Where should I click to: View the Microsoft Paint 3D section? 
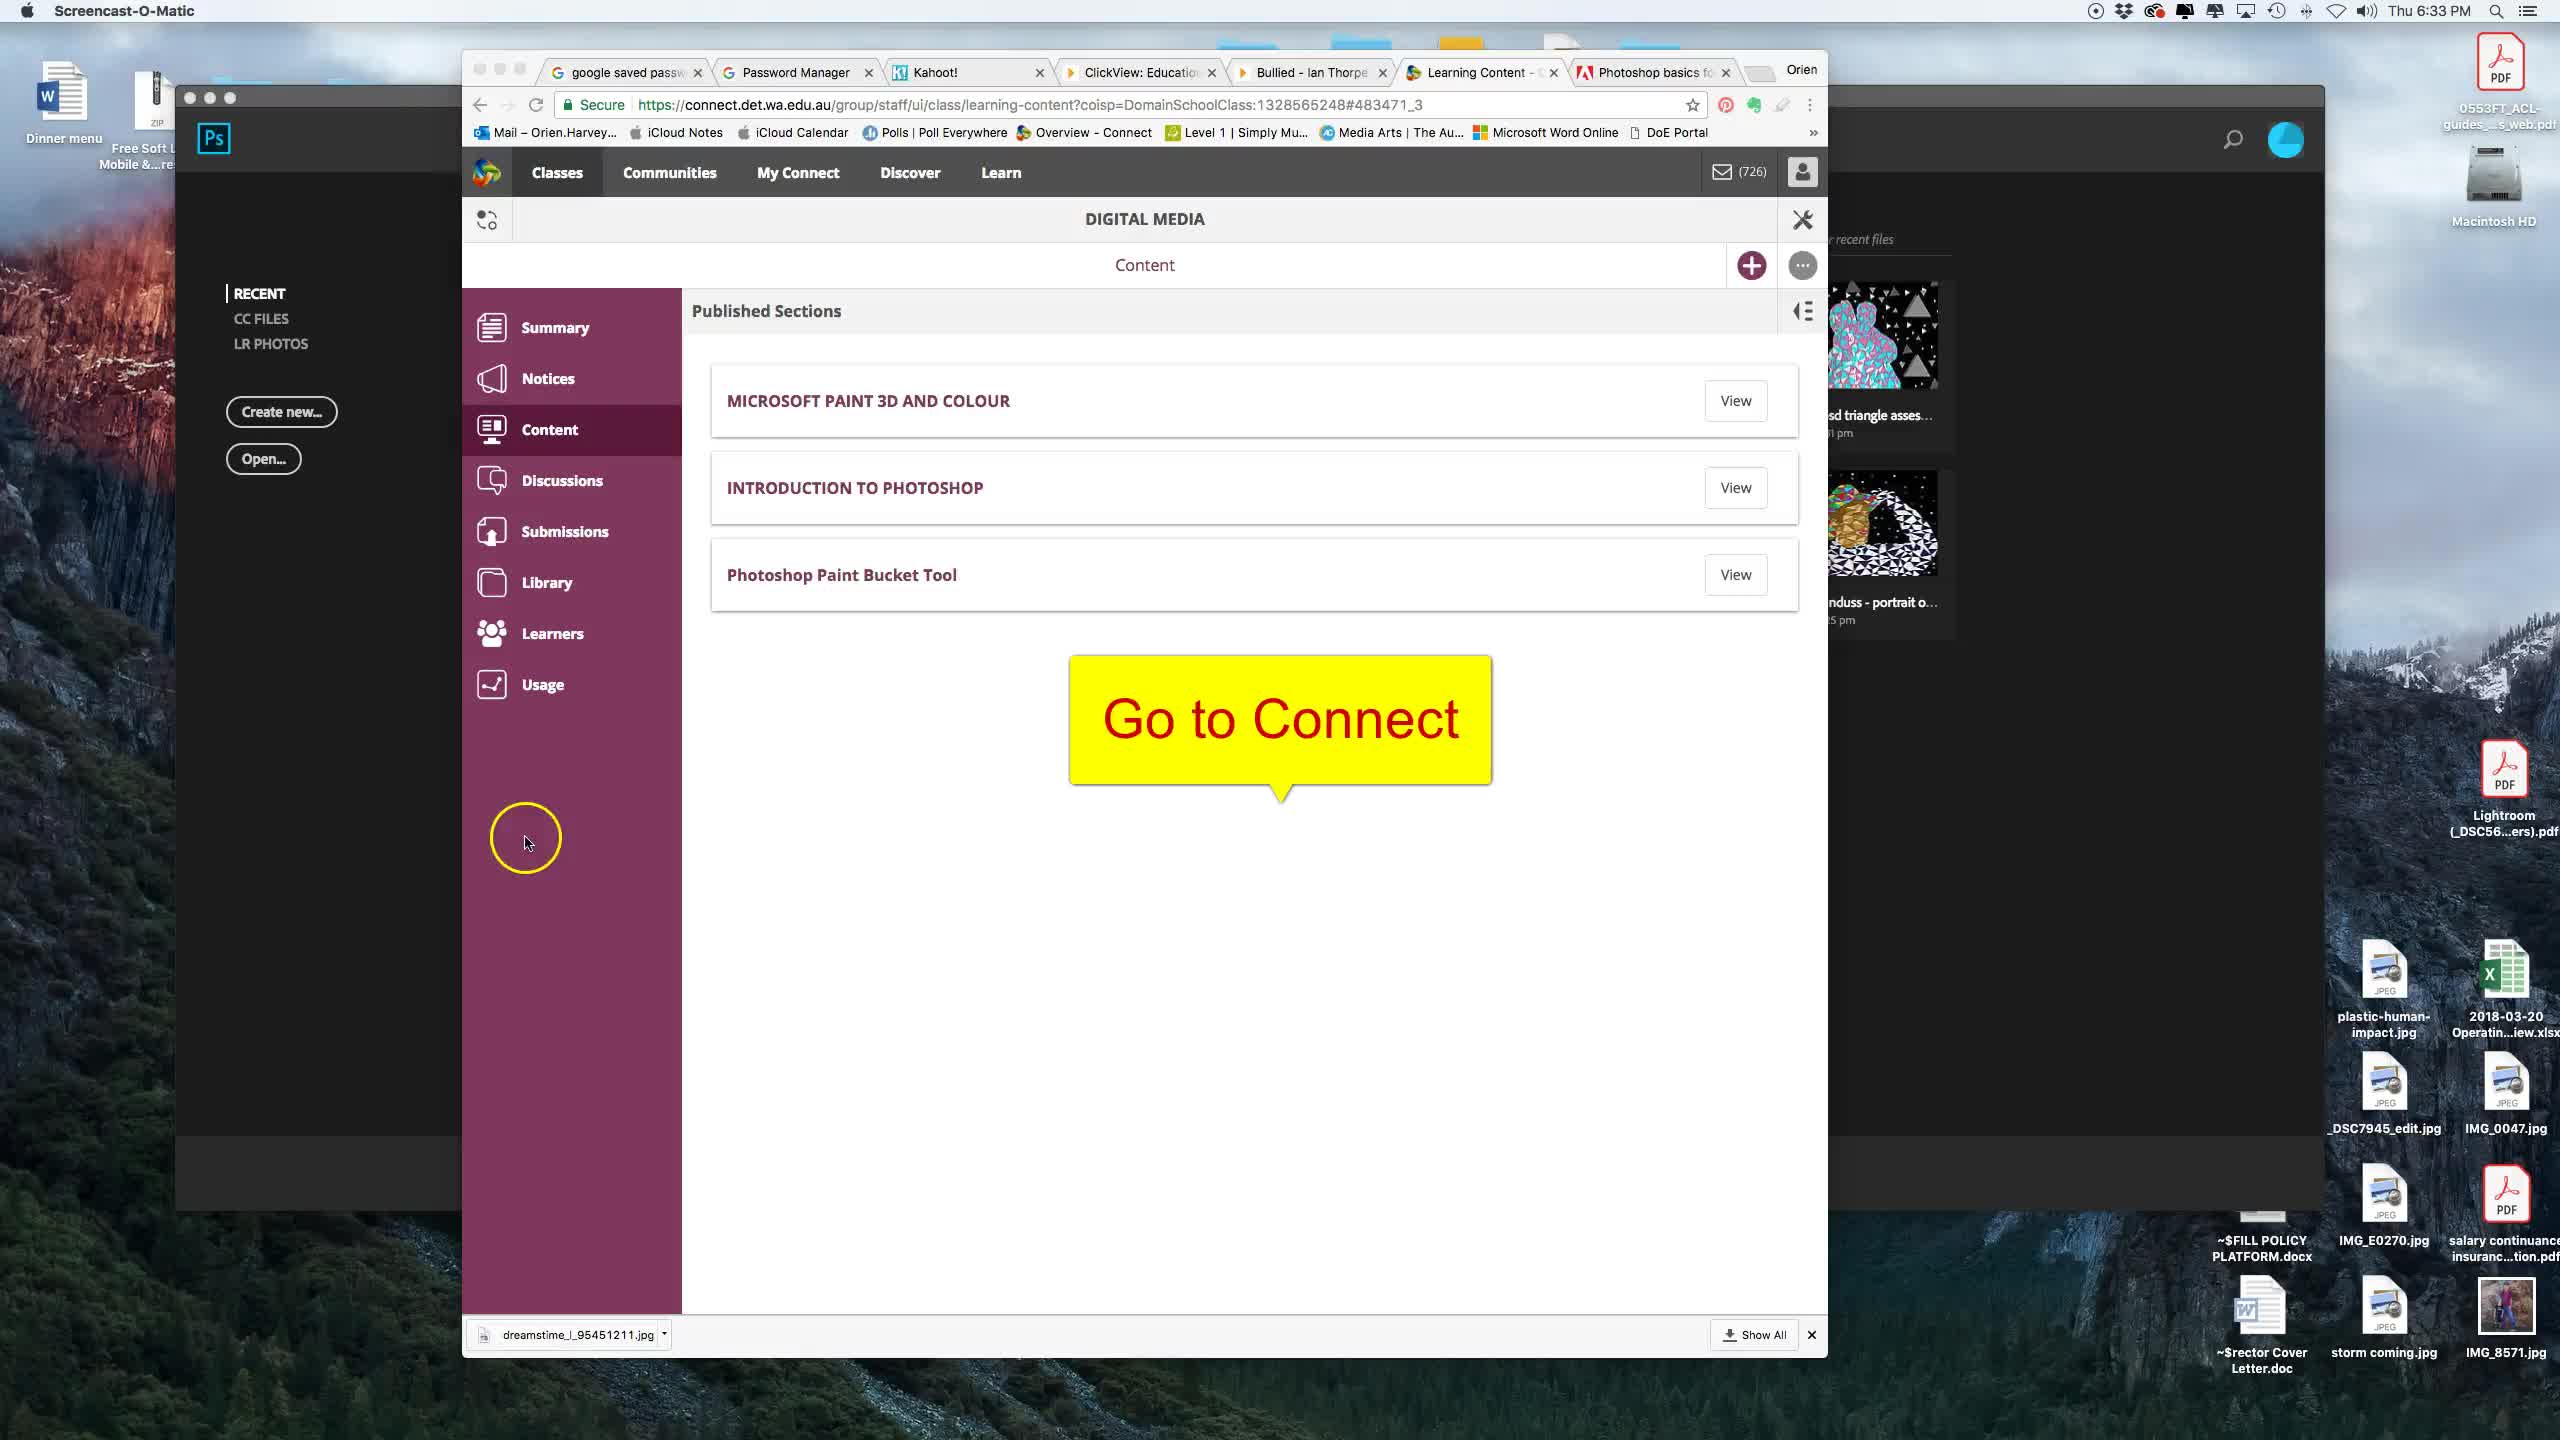pos(1735,399)
